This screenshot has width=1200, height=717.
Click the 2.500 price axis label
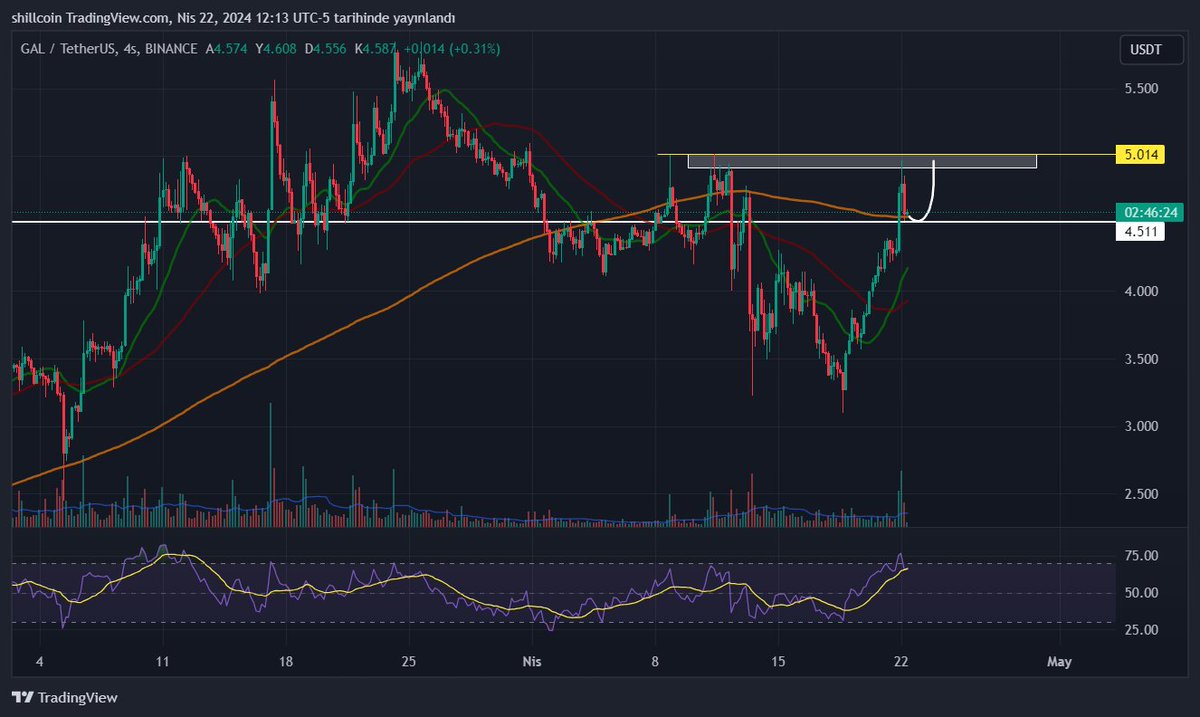click(1141, 495)
